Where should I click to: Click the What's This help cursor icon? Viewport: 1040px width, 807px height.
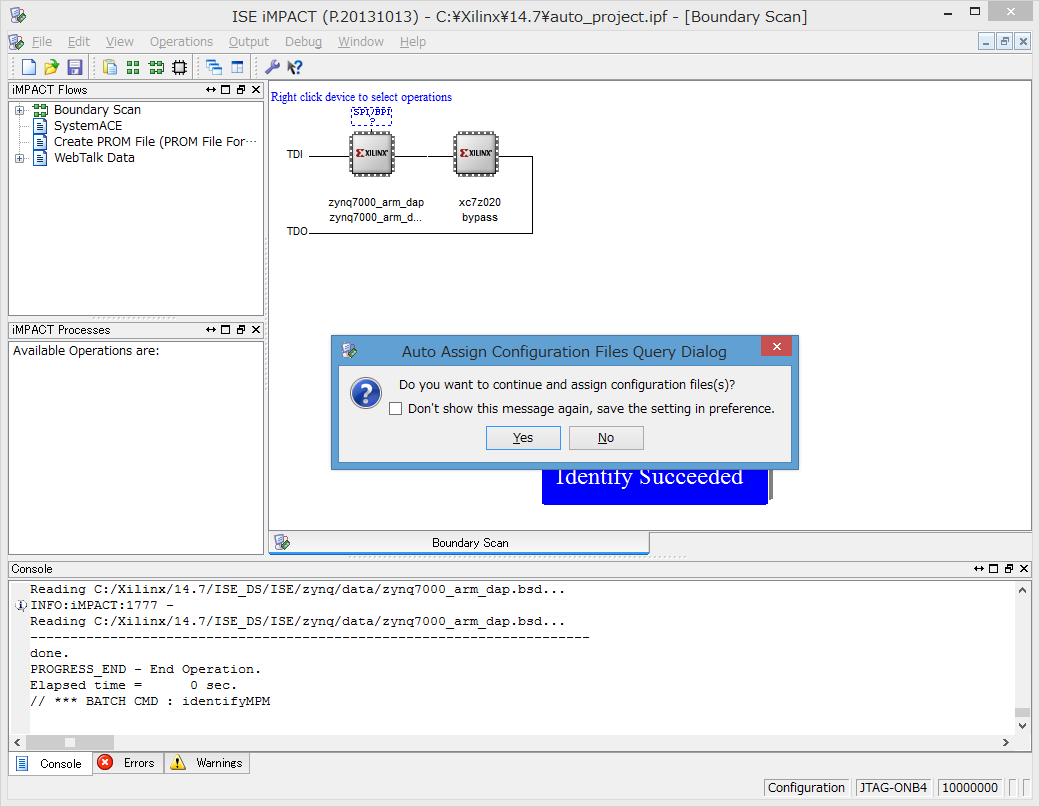pos(294,67)
